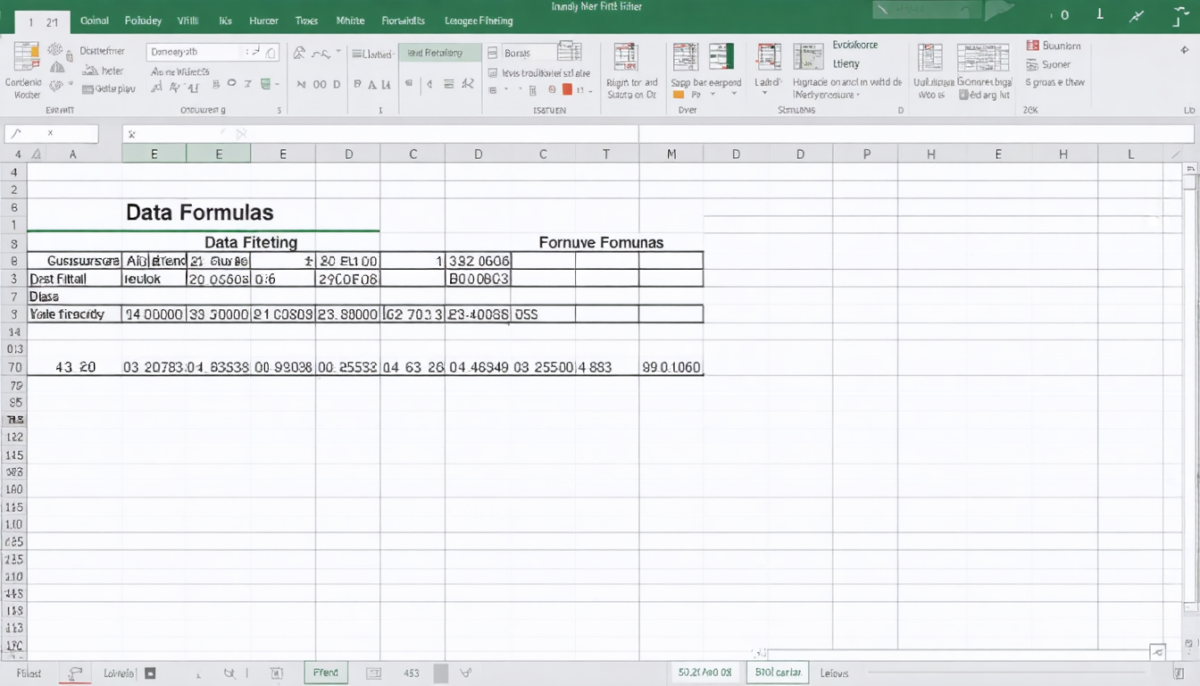Select the Data Fiteting heading cell
This screenshot has width=1200, height=686.
click(x=250, y=242)
